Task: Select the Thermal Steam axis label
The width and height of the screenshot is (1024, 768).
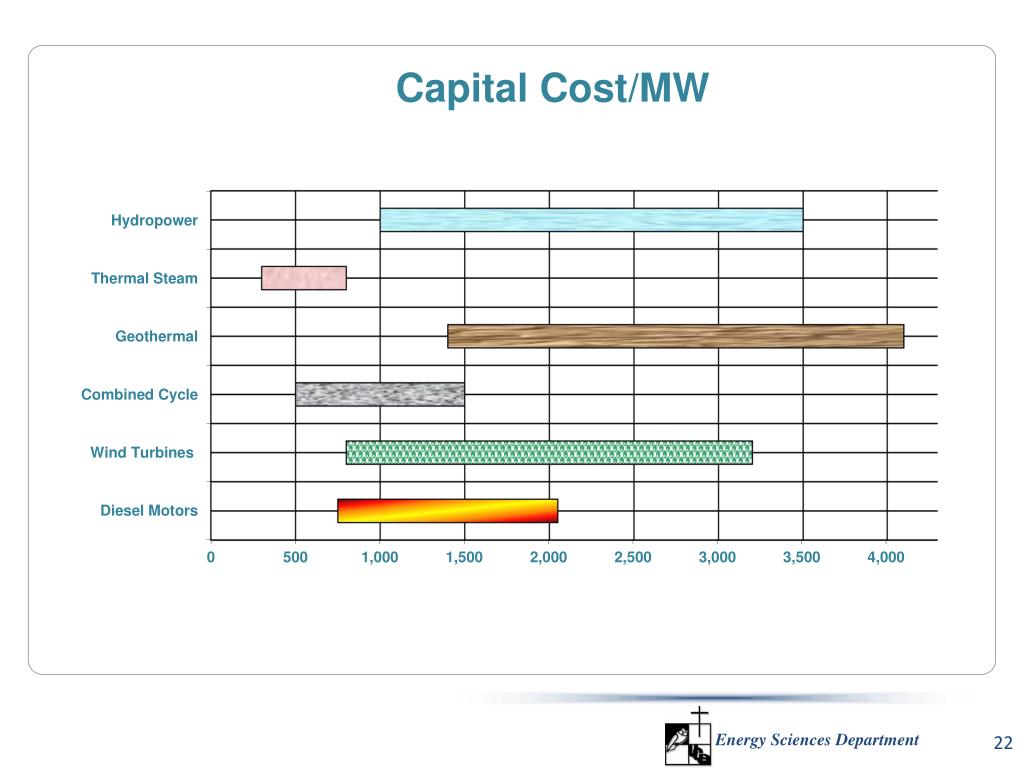Action: 144,278
